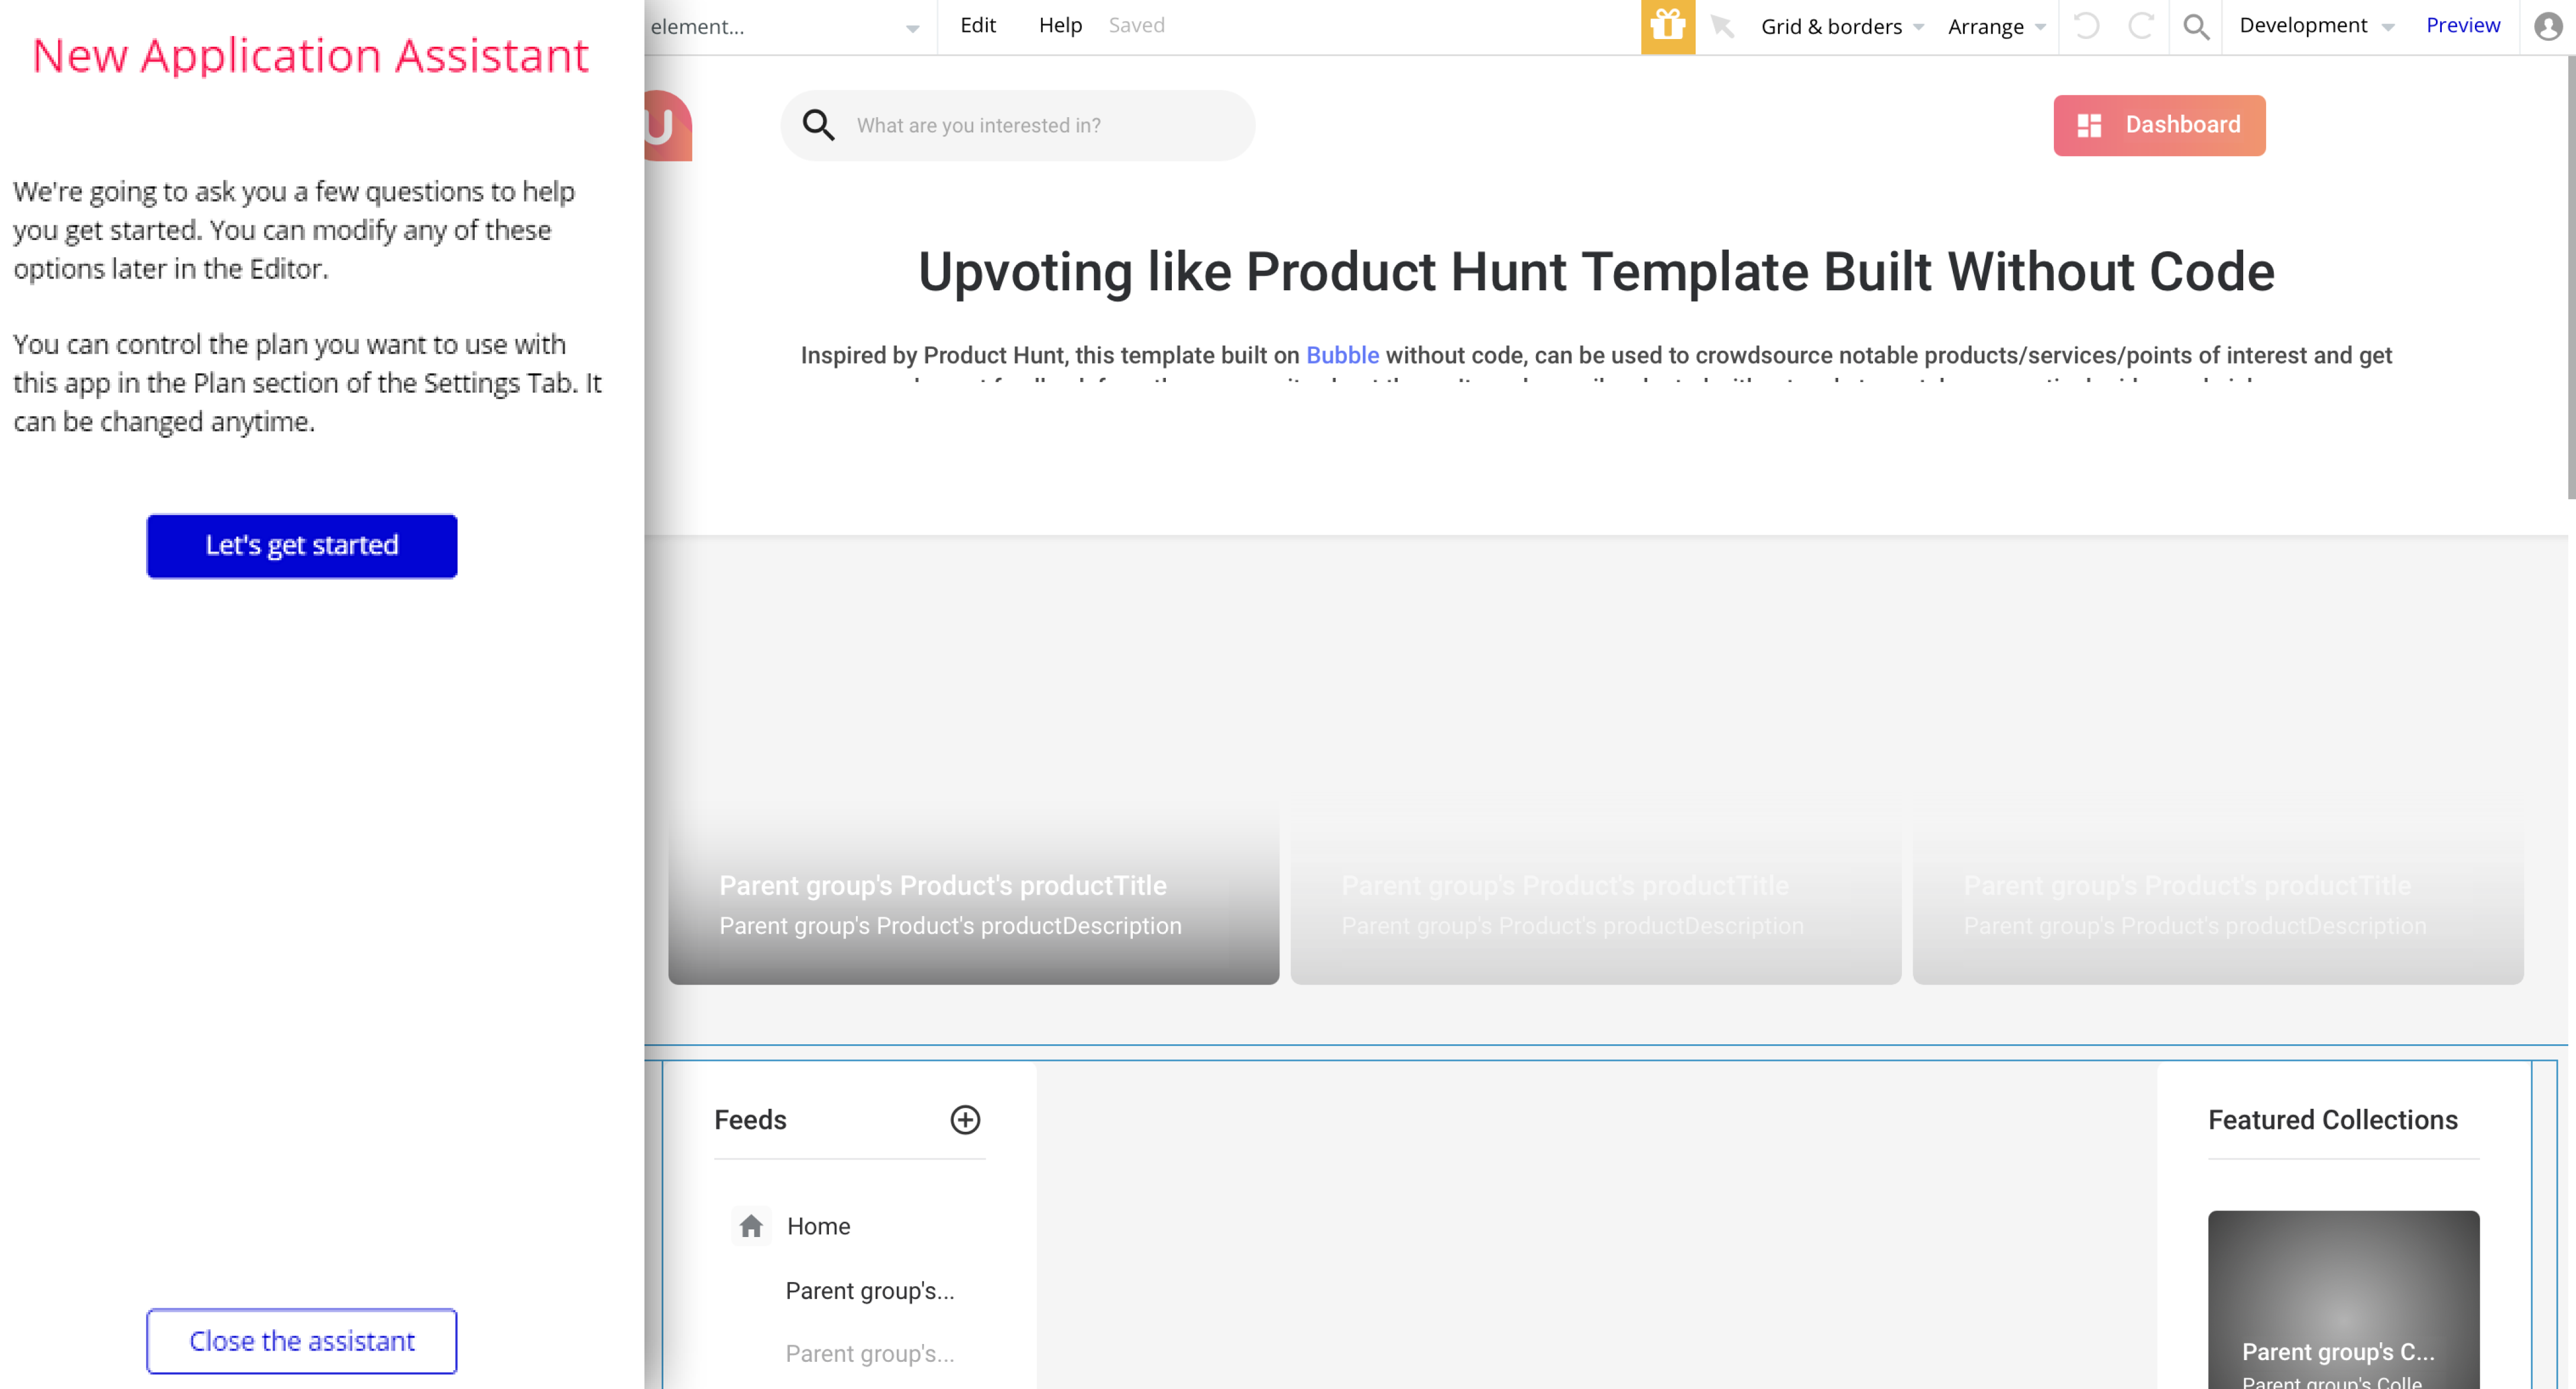
Task: Expand the Grid & borders dropdown
Action: [x=1841, y=26]
